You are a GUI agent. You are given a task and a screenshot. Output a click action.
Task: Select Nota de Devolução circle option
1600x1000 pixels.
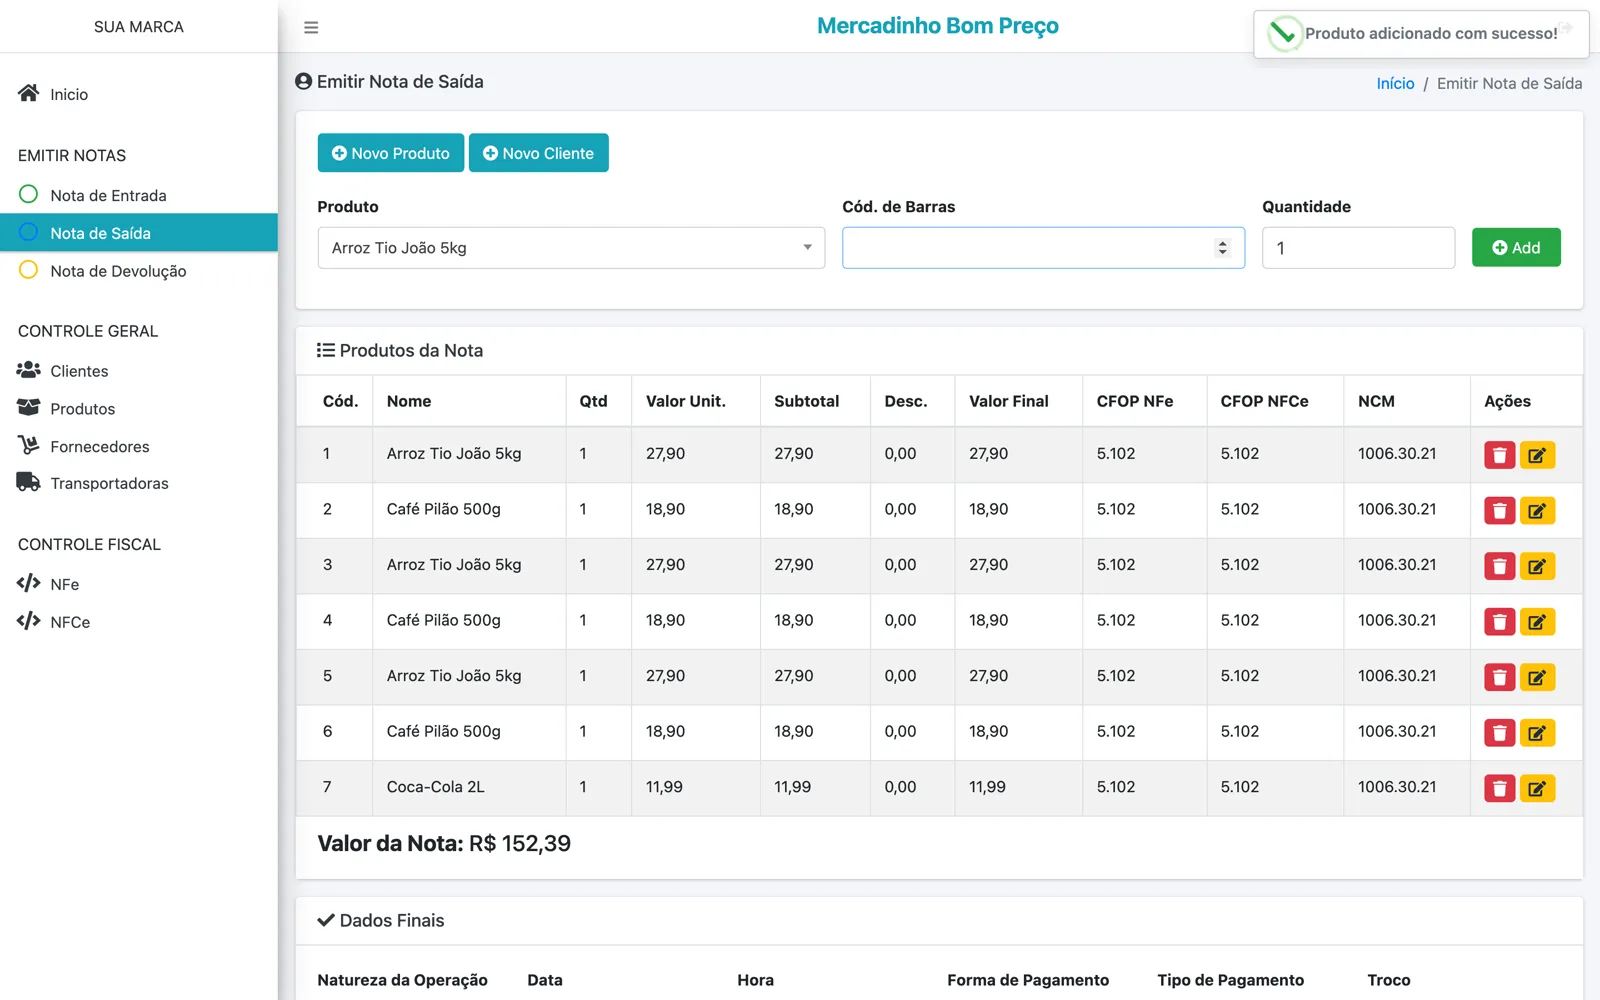29,270
